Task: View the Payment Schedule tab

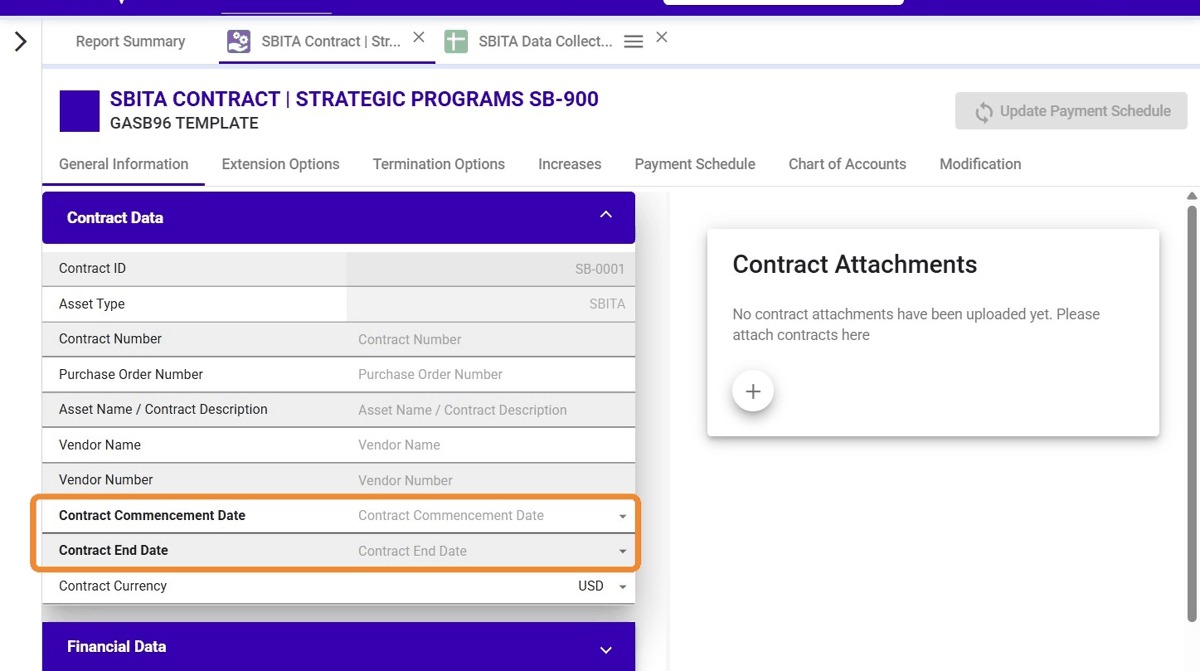Action: (695, 164)
